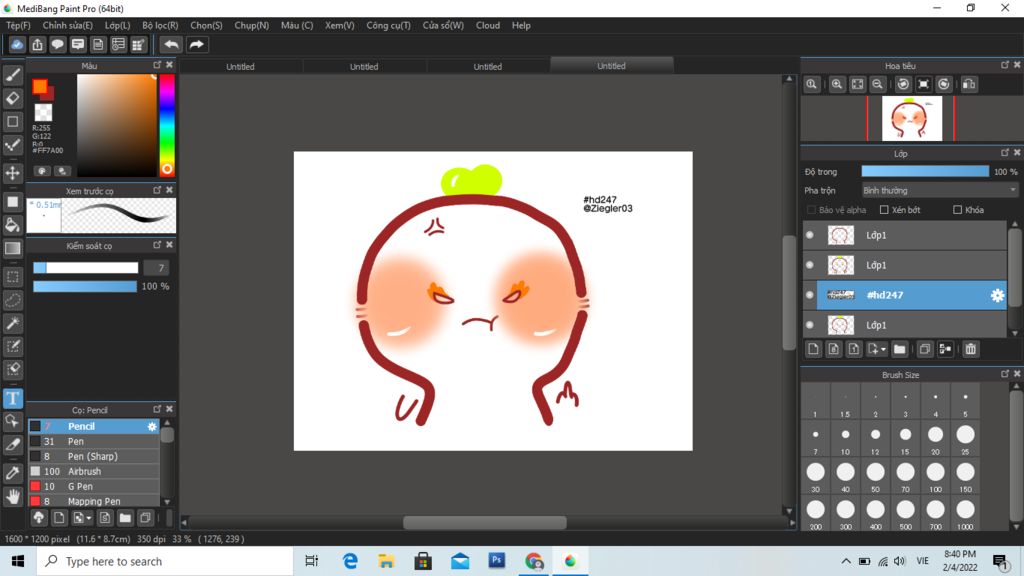Click the horizontal canvas scrollbar
Viewport: 1024px width, 576px height.
pos(485,522)
